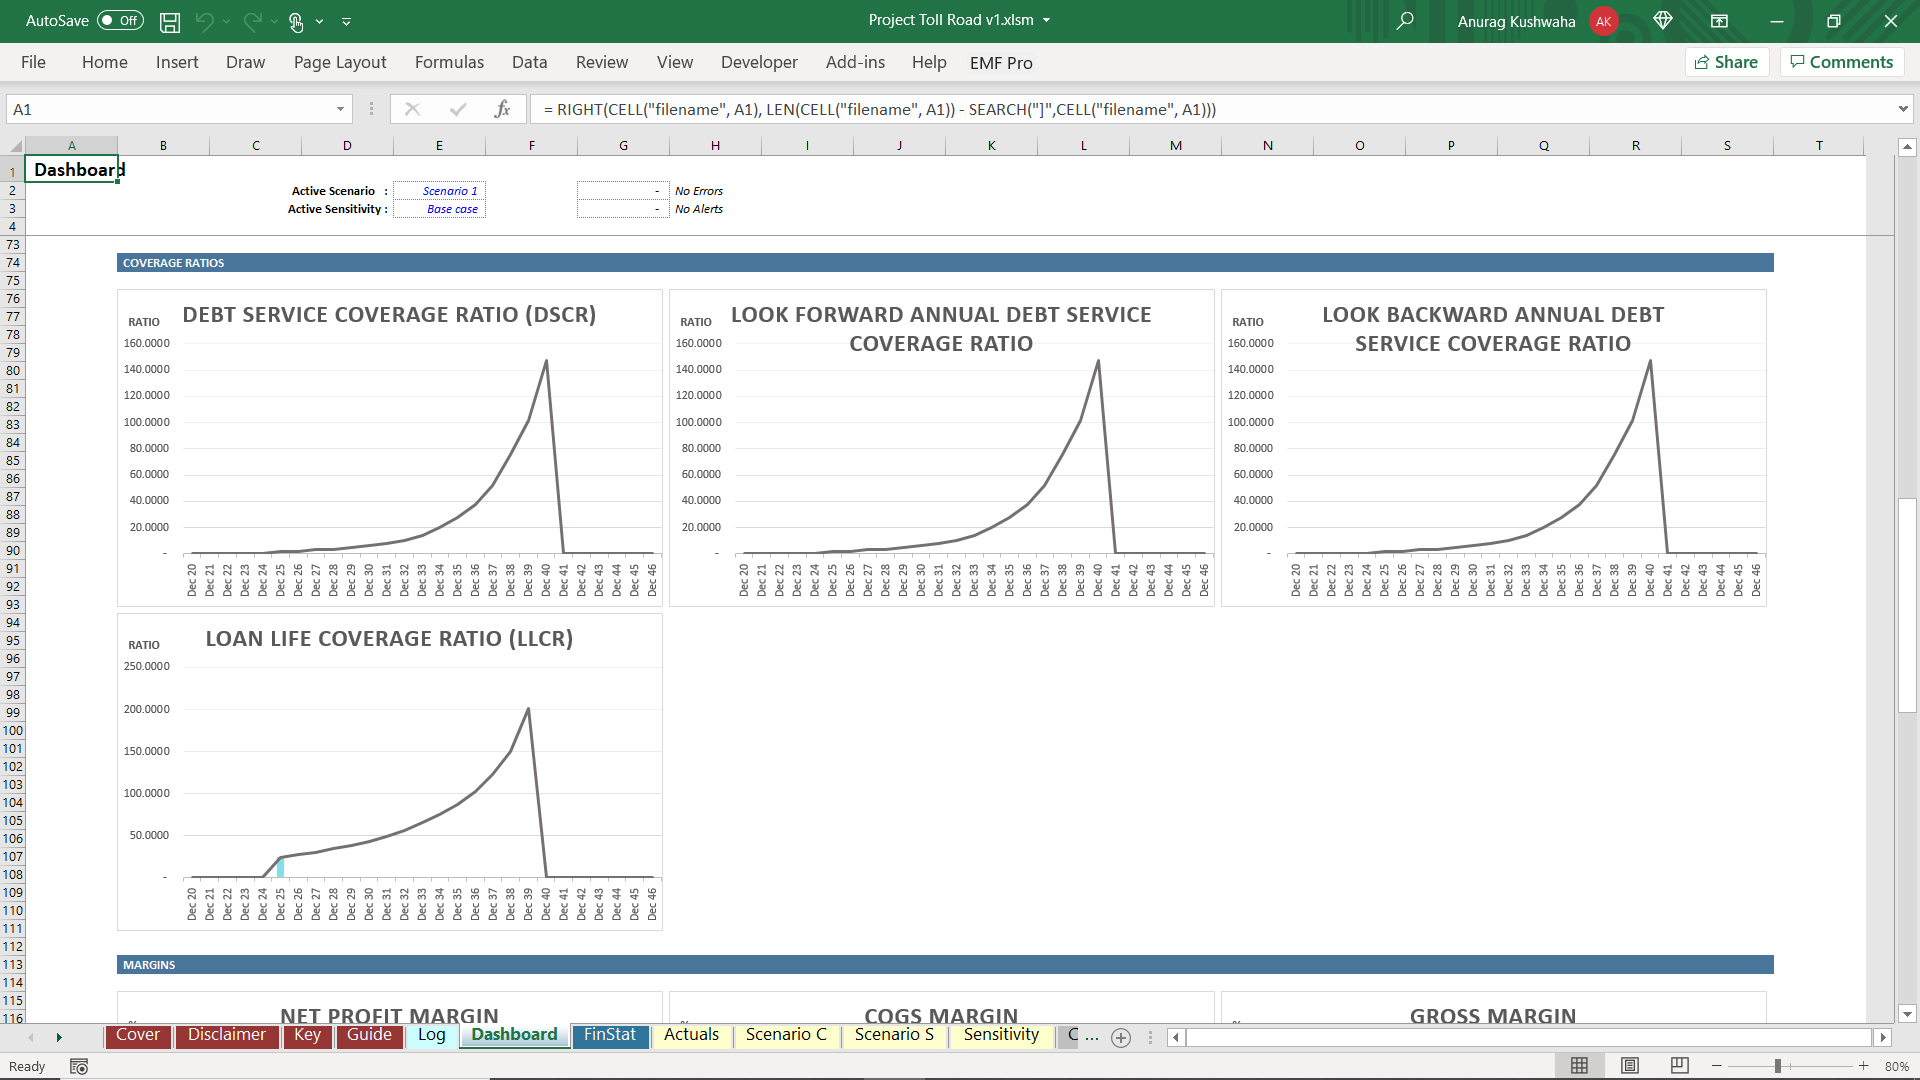This screenshot has height=1080, width=1920.
Task: Select Normal view in status bar
Action: pos(1580,1066)
